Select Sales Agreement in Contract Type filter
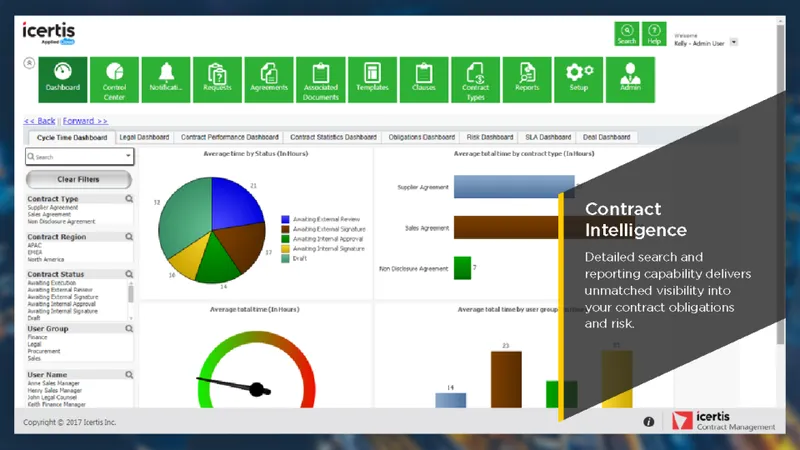Screen dimensions: 800x450 click(x=49, y=215)
